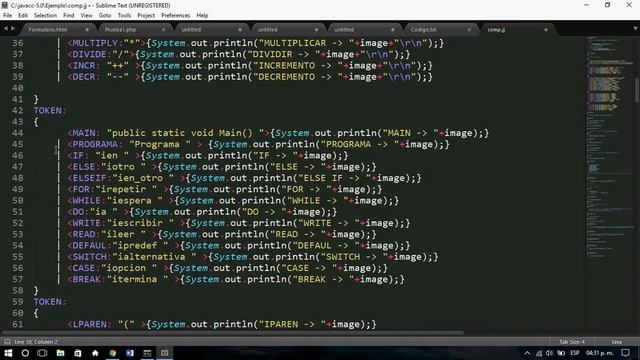Open Microsoft Word from the taskbar
Viewport: 640px width, 360px height.
130,353
